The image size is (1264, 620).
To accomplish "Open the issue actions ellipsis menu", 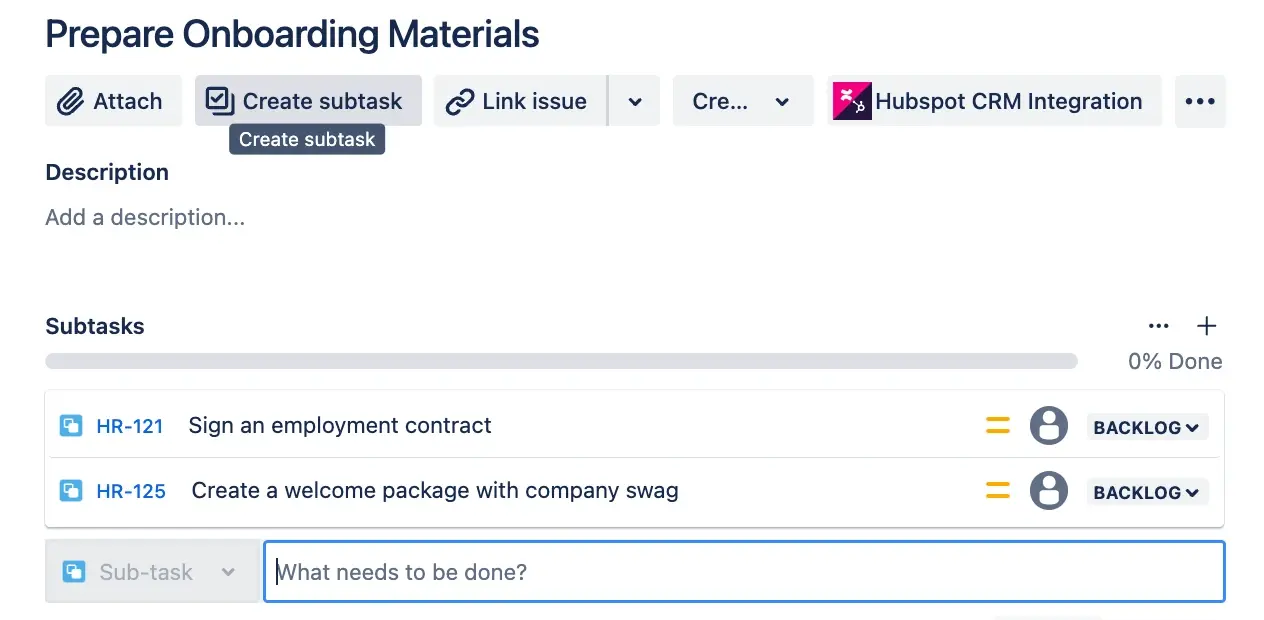I will 1200,101.
